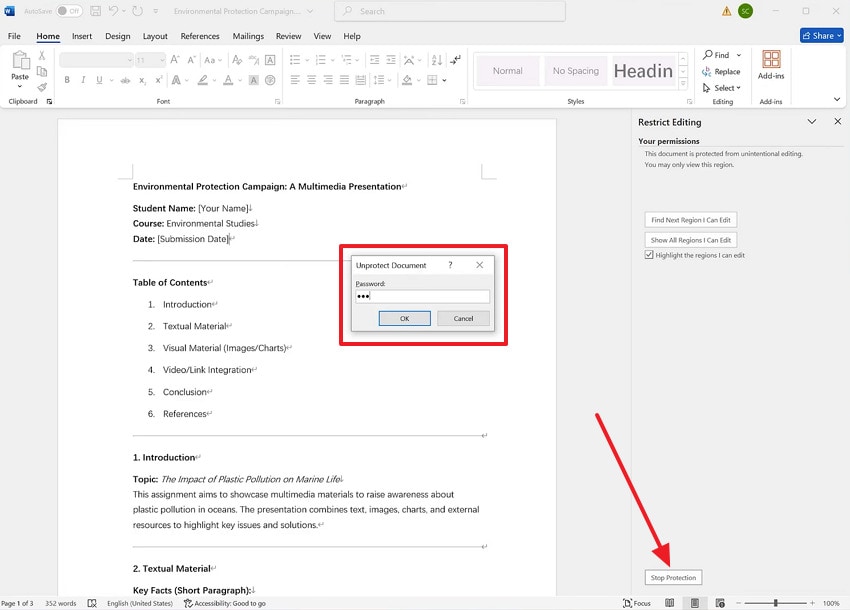The height and width of the screenshot is (610, 850).
Task: Open the Layout tab
Action: pyautogui.click(x=155, y=36)
